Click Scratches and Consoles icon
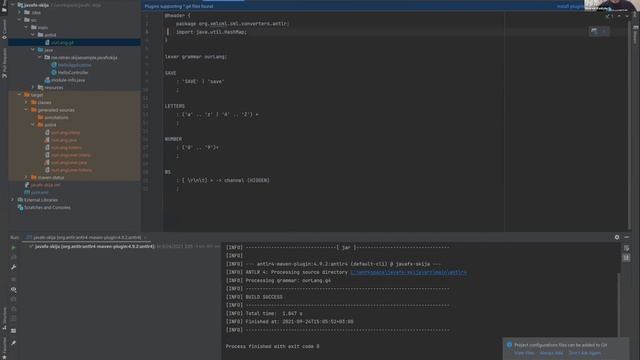 tap(20, 207)
